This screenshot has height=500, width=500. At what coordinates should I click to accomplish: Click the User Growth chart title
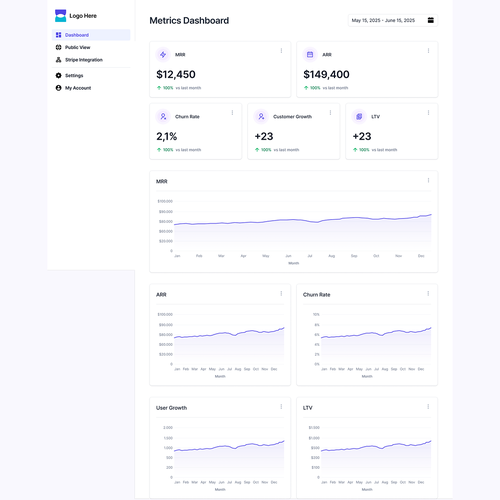click(171, 408)
